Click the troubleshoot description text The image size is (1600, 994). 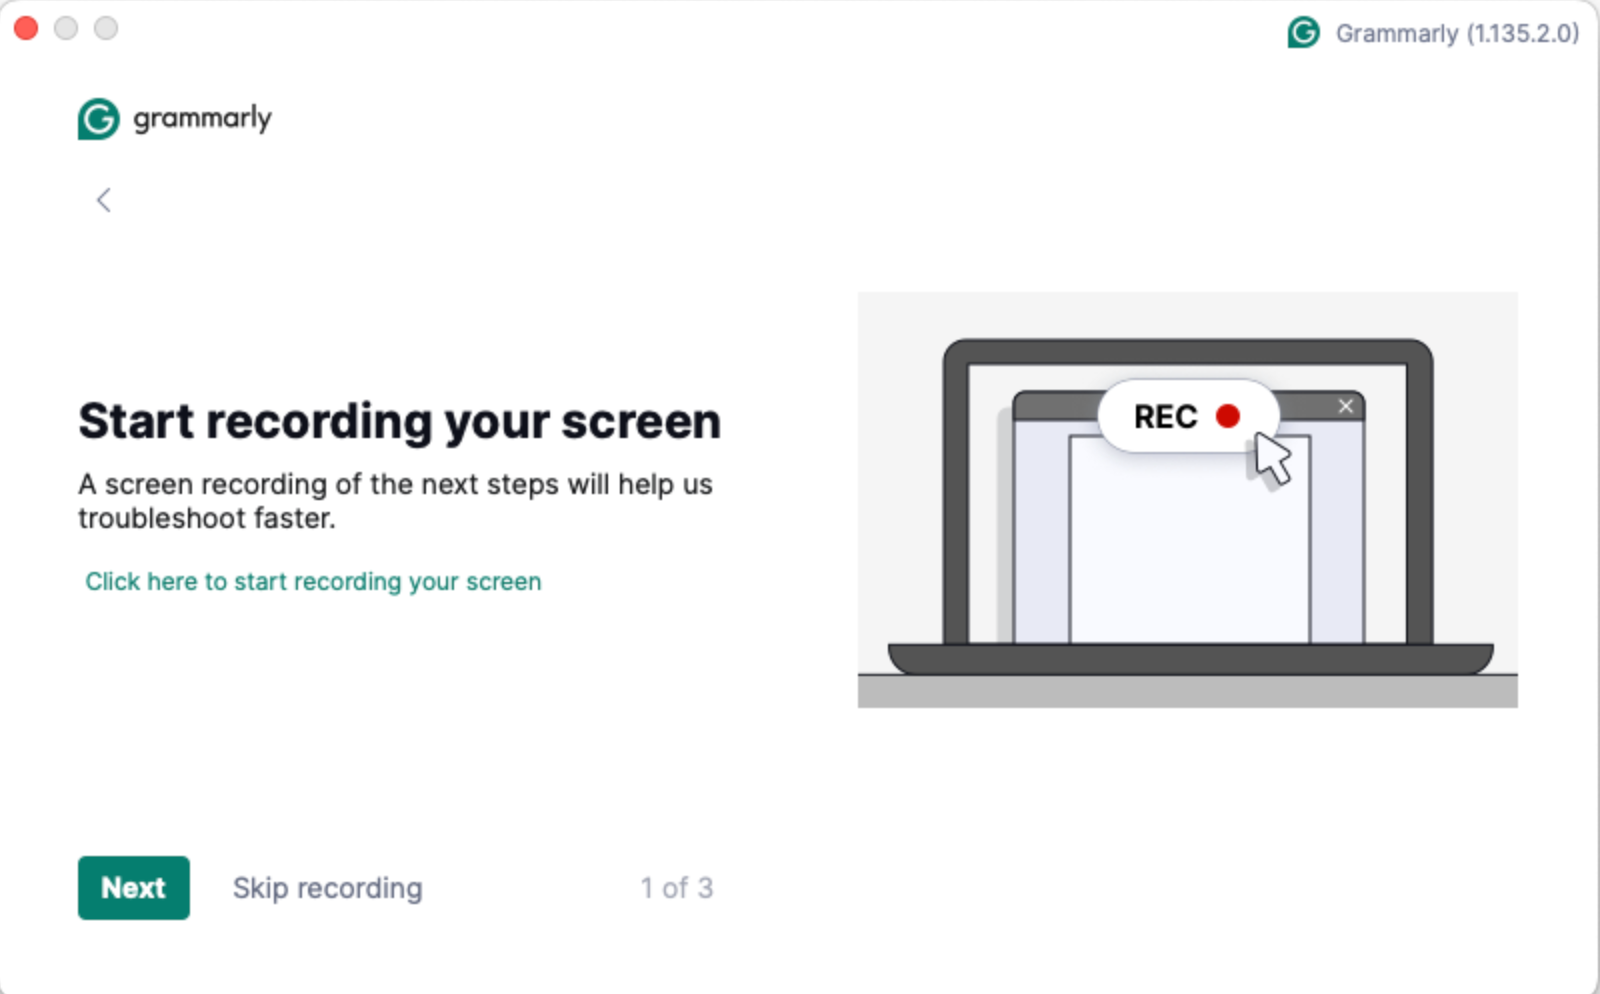coord(395,500)
